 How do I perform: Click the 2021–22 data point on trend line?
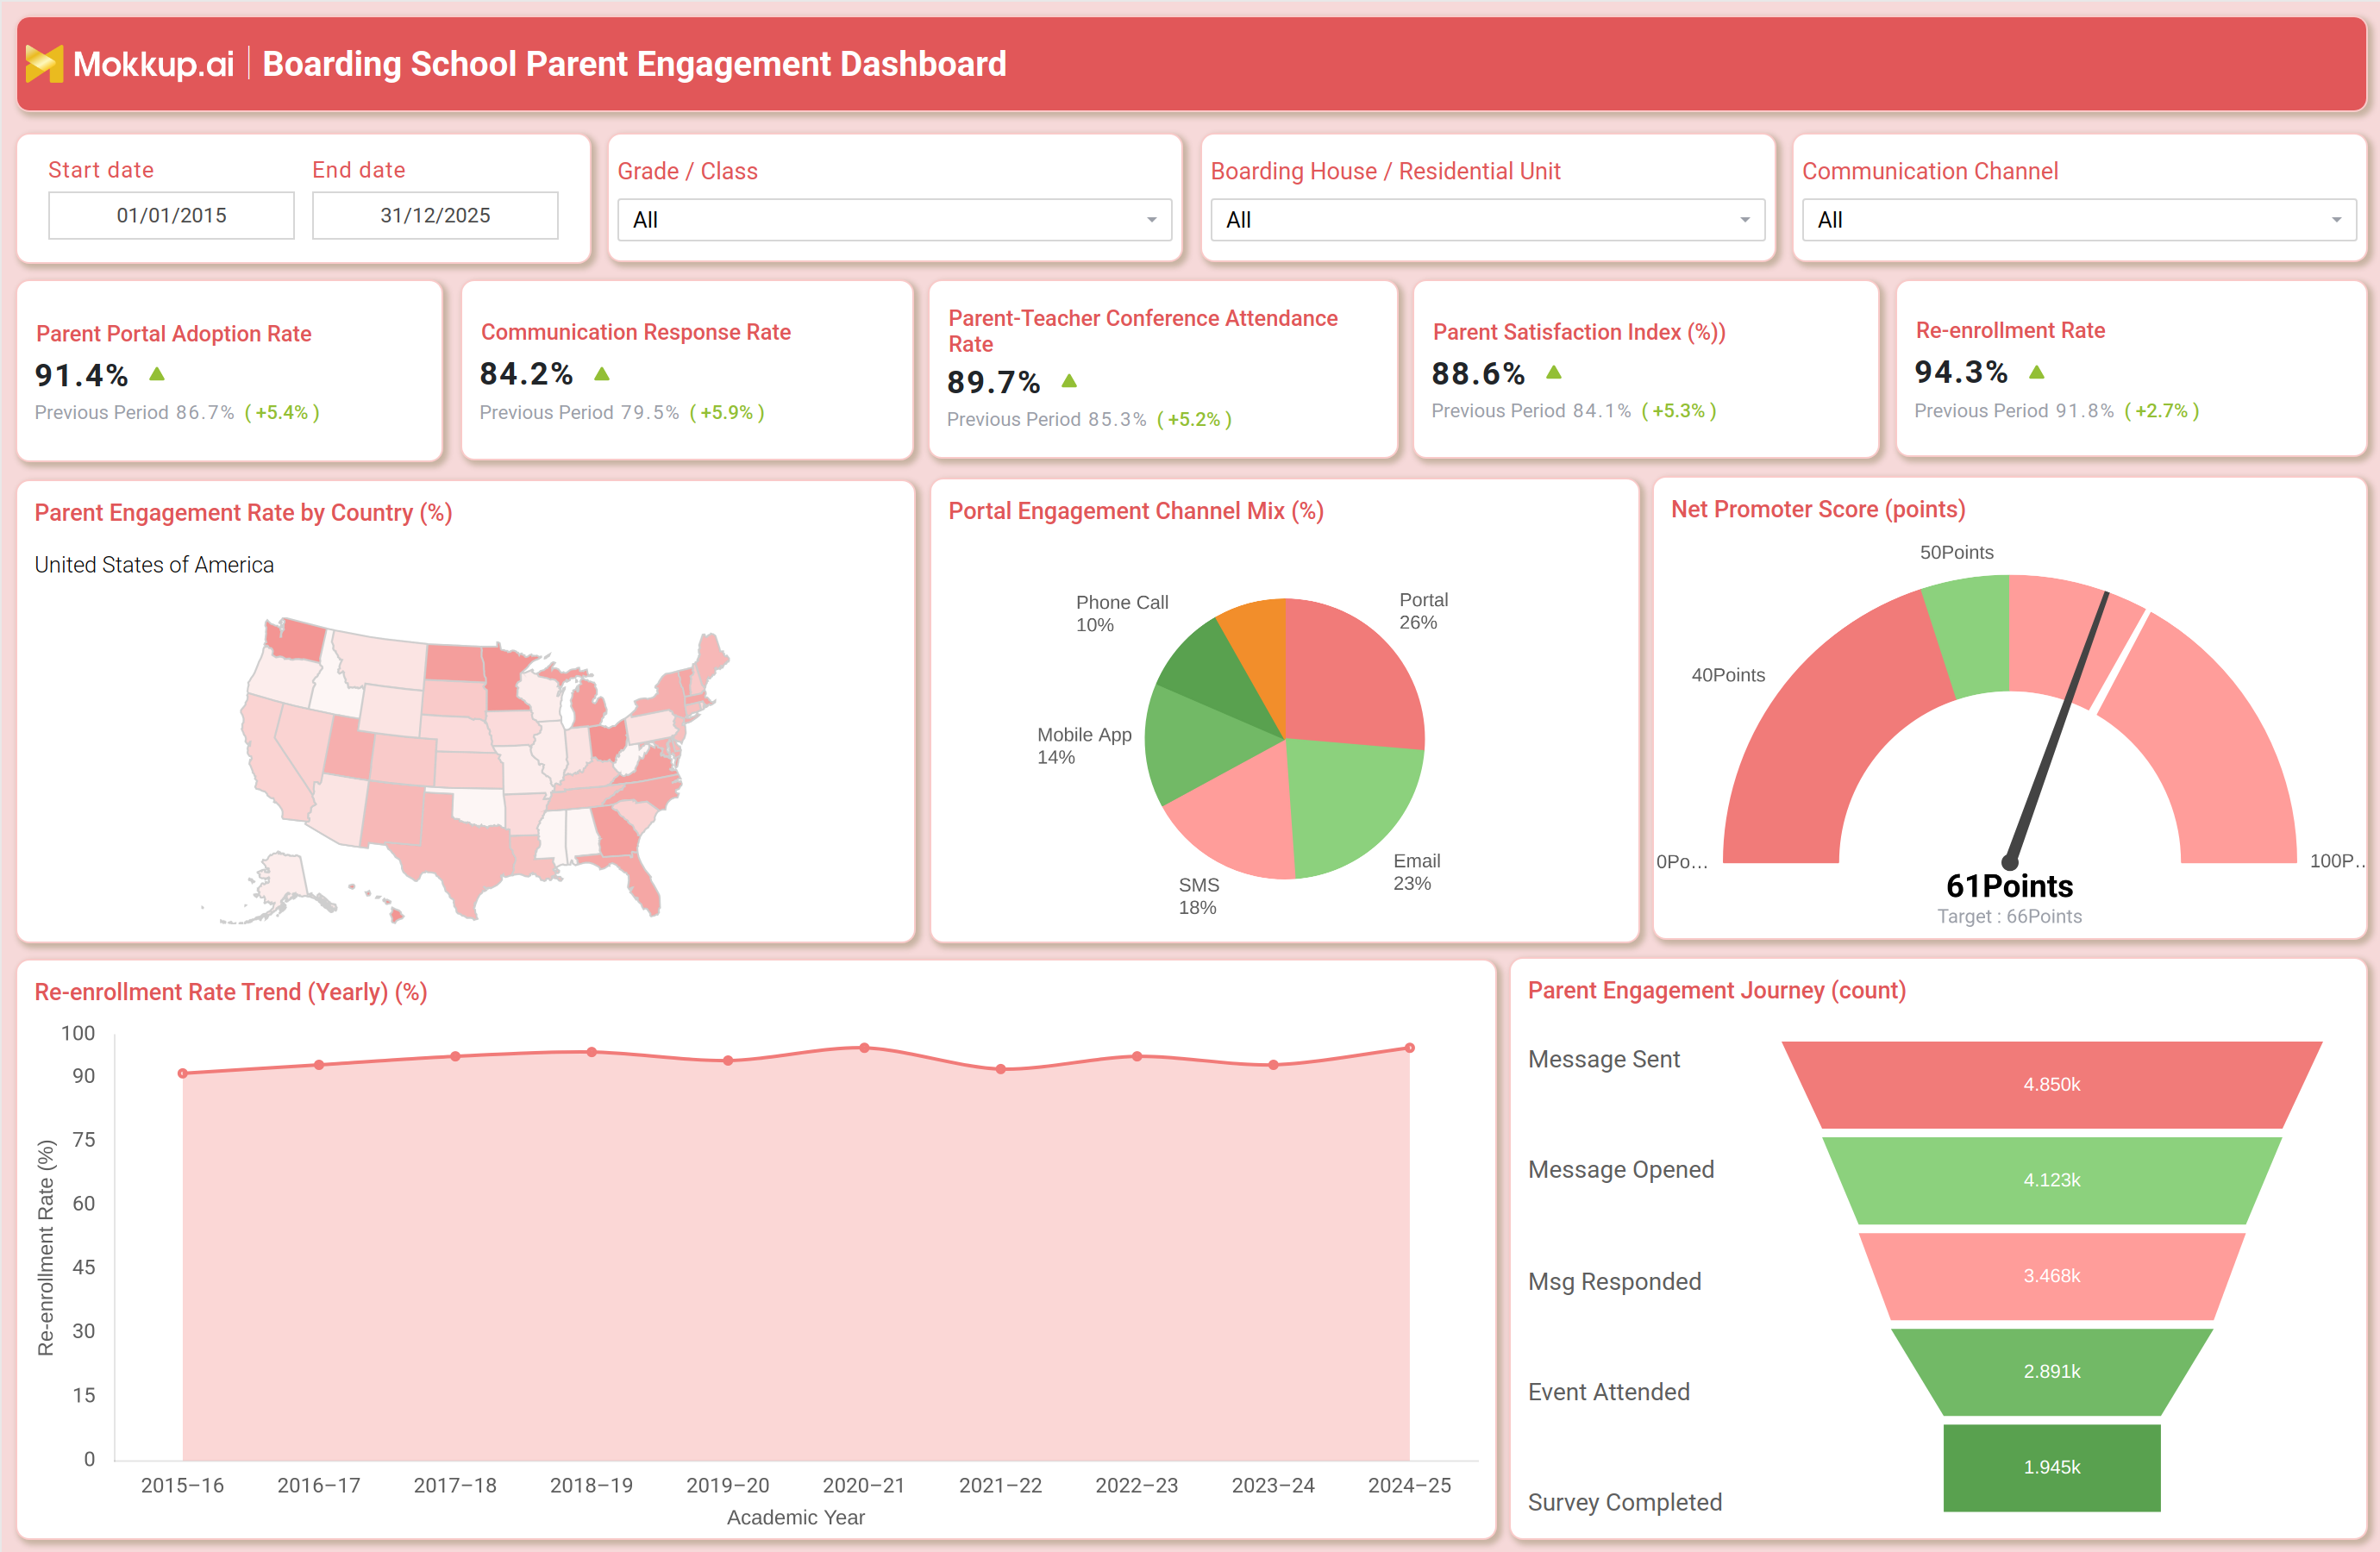pyautogui.click(x=1001, y=1069)
